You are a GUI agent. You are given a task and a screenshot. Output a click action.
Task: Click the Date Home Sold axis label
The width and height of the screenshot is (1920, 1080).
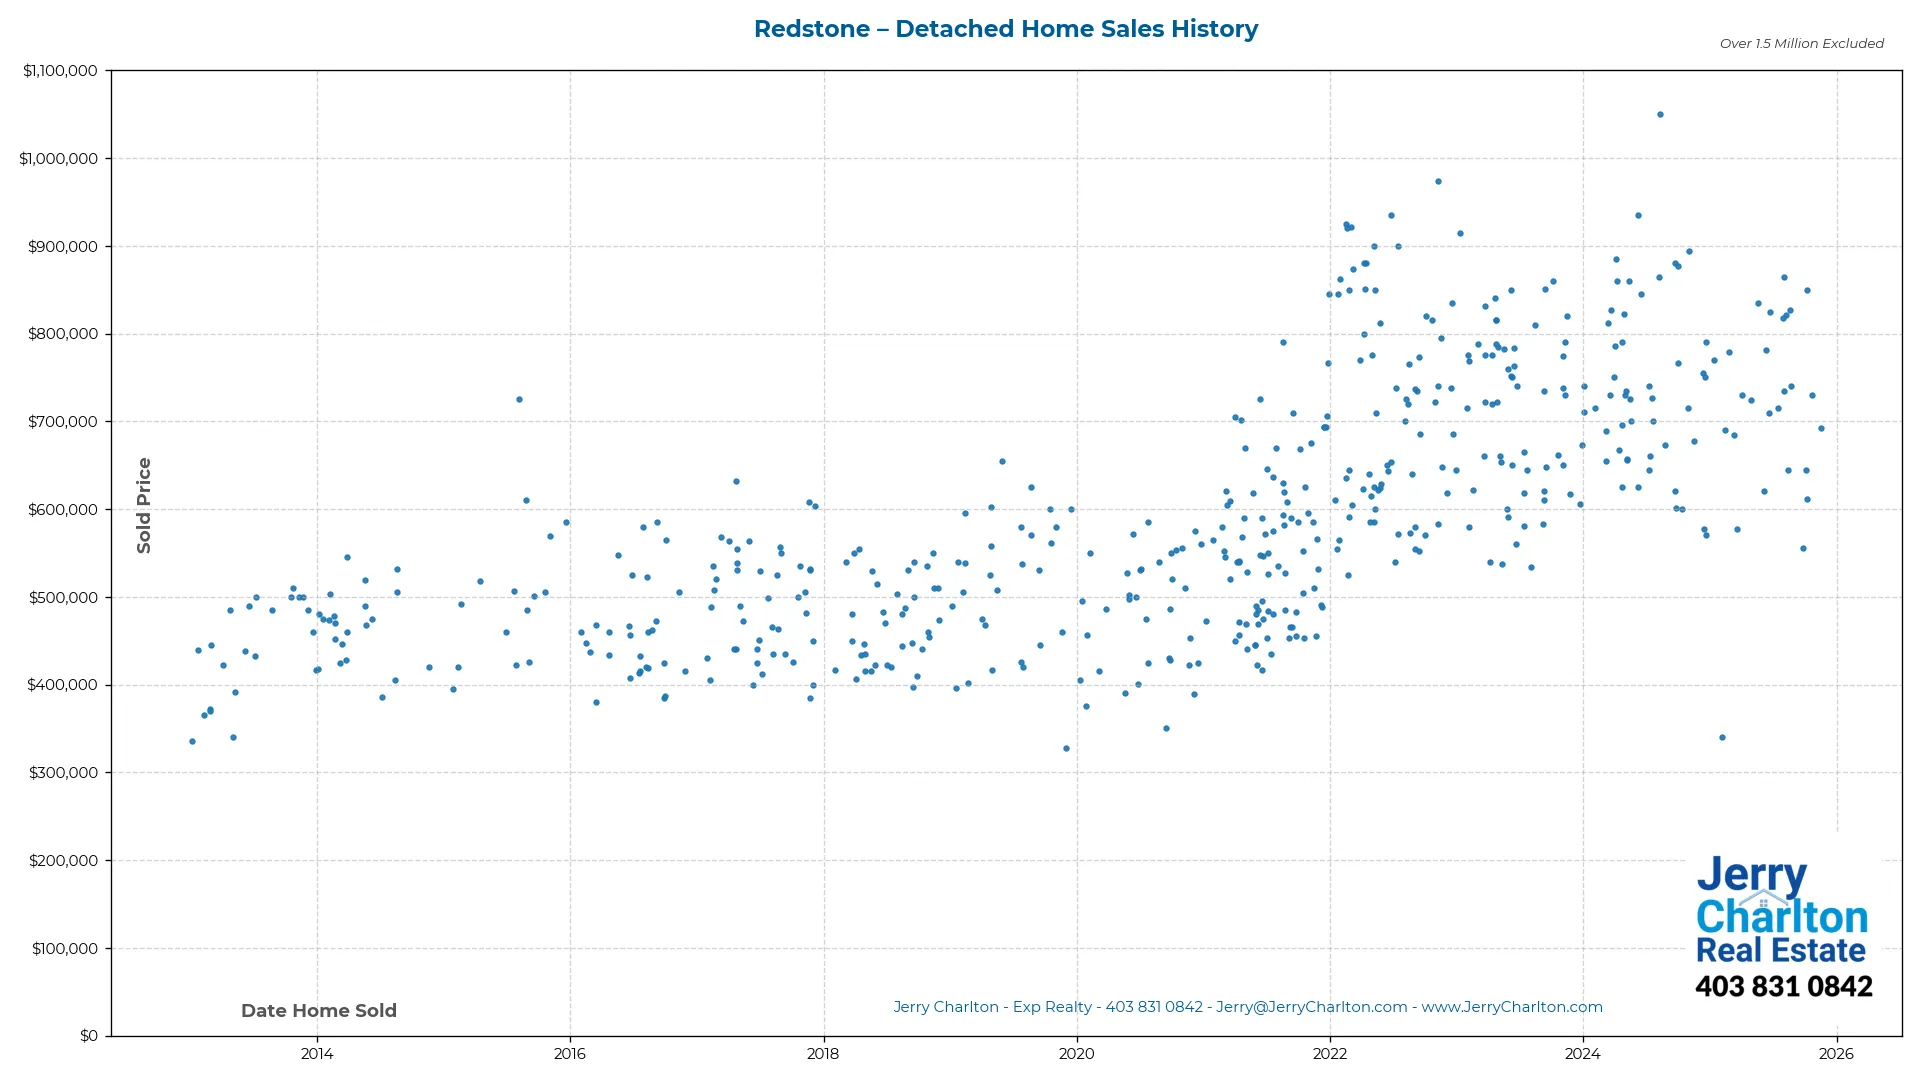point(318,1010)
